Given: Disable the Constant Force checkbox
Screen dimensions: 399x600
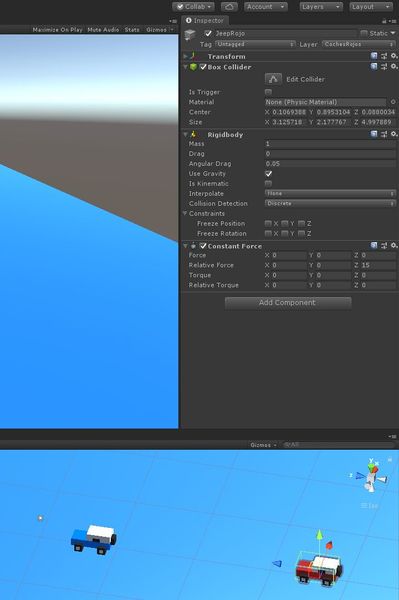Looking at the screenshot, I should [203, 246].
